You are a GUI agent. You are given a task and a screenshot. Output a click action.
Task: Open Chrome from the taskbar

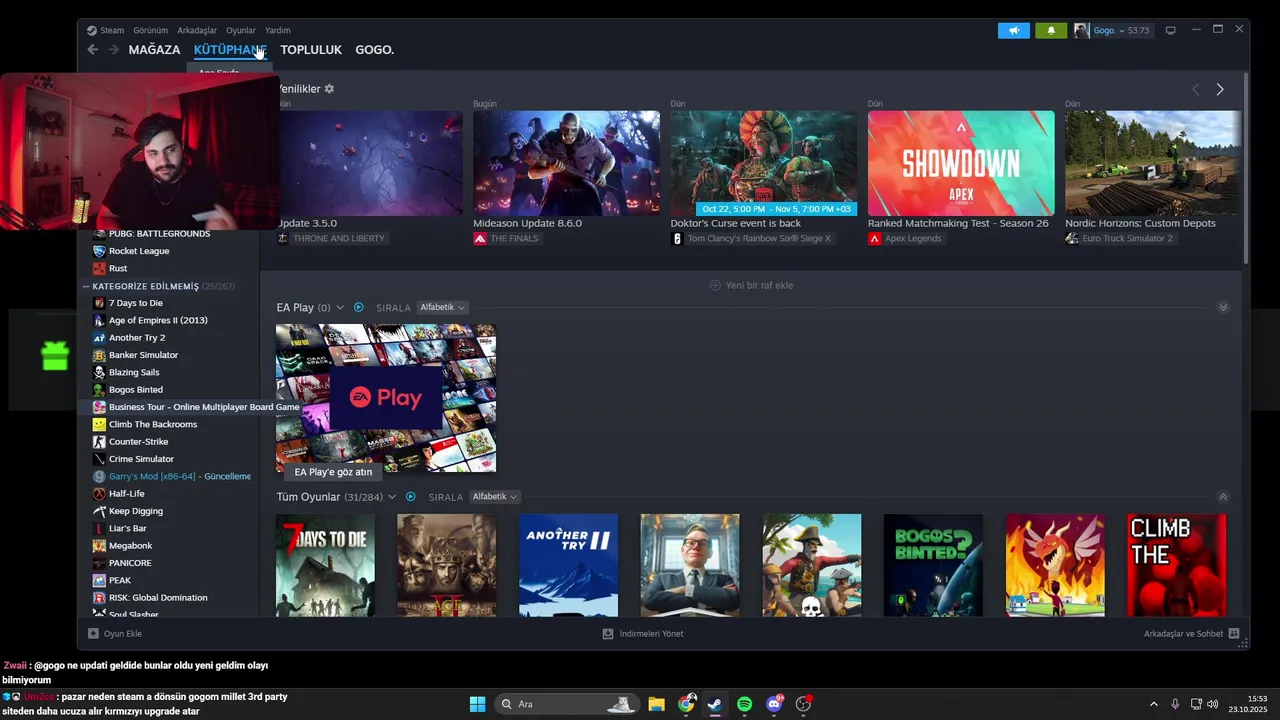686,704
